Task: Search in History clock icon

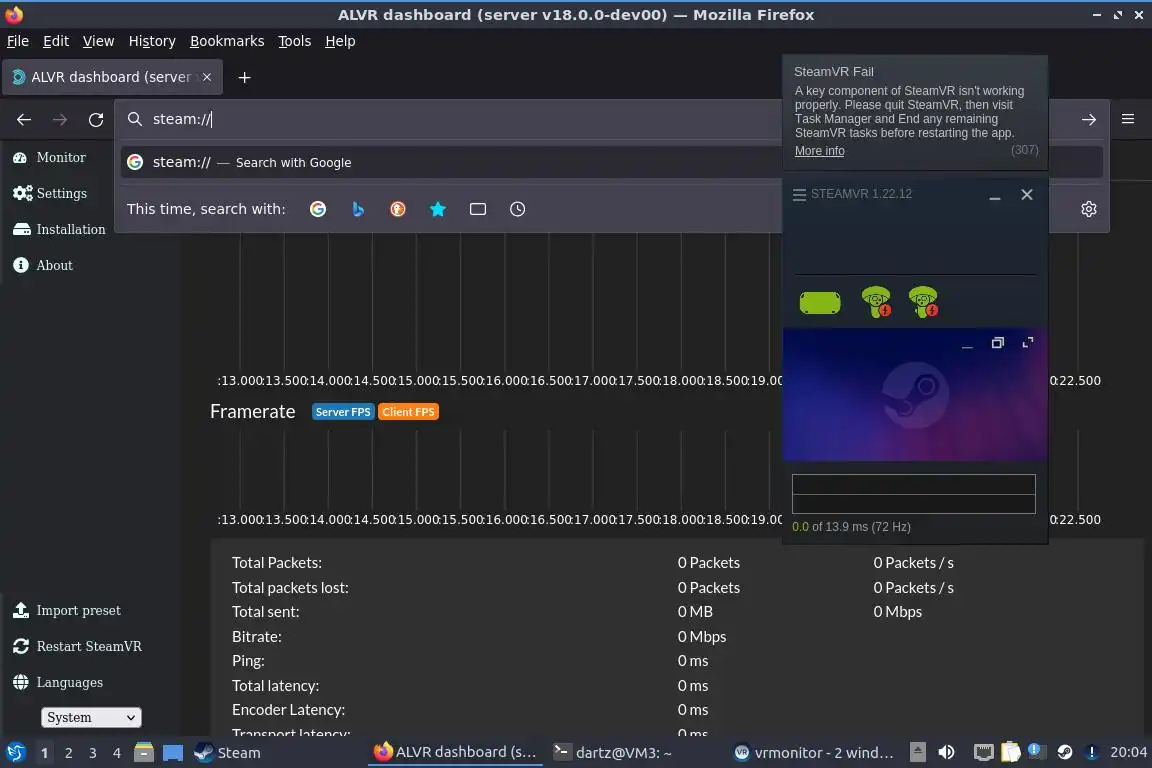Action: click(517, 209)
